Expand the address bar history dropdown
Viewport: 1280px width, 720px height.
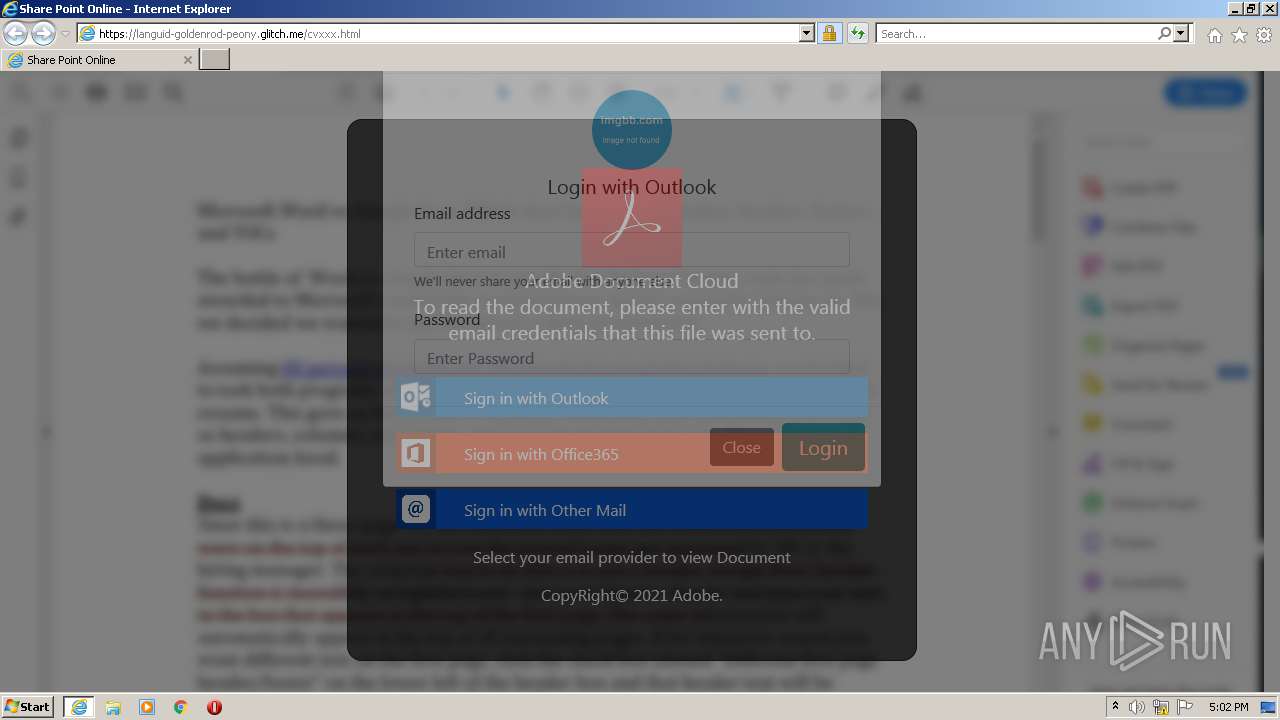click(x=807, y=33)
